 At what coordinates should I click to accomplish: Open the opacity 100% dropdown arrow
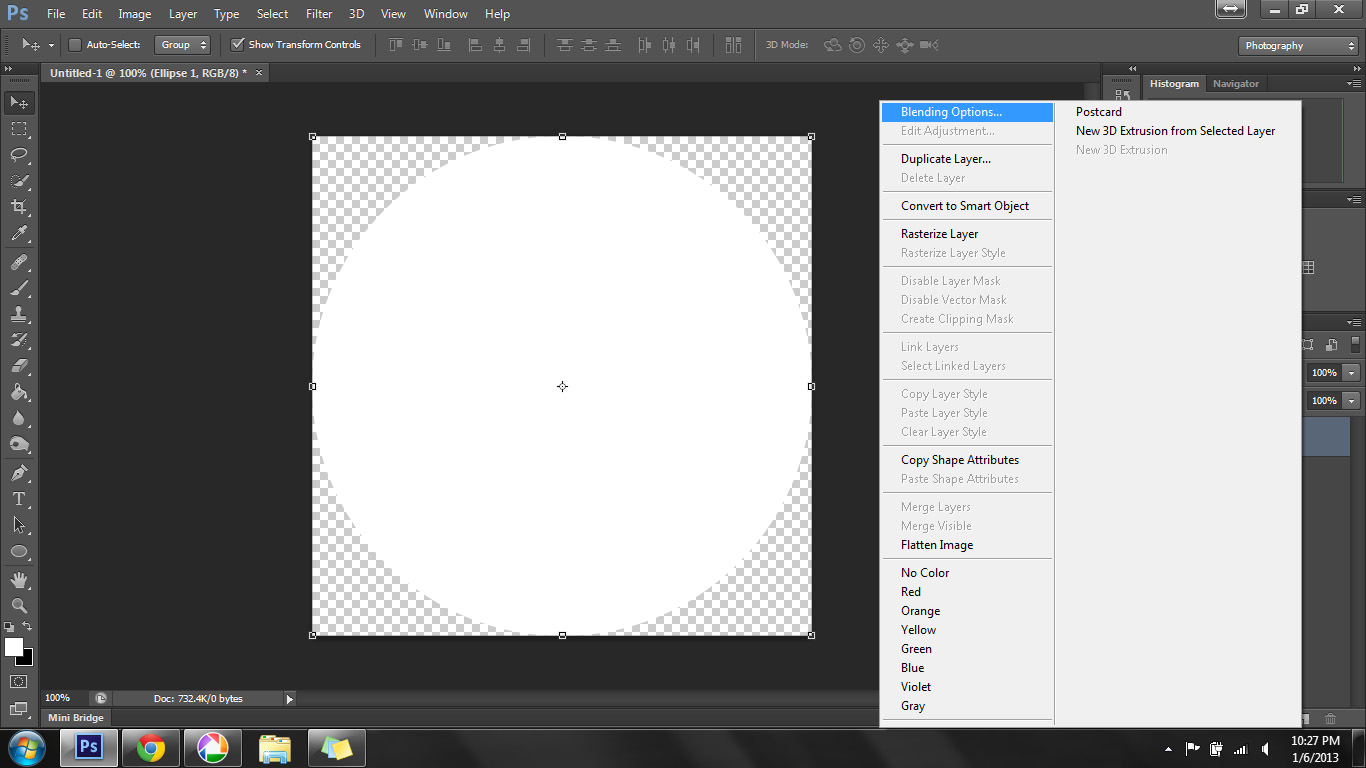point(1352,373)
